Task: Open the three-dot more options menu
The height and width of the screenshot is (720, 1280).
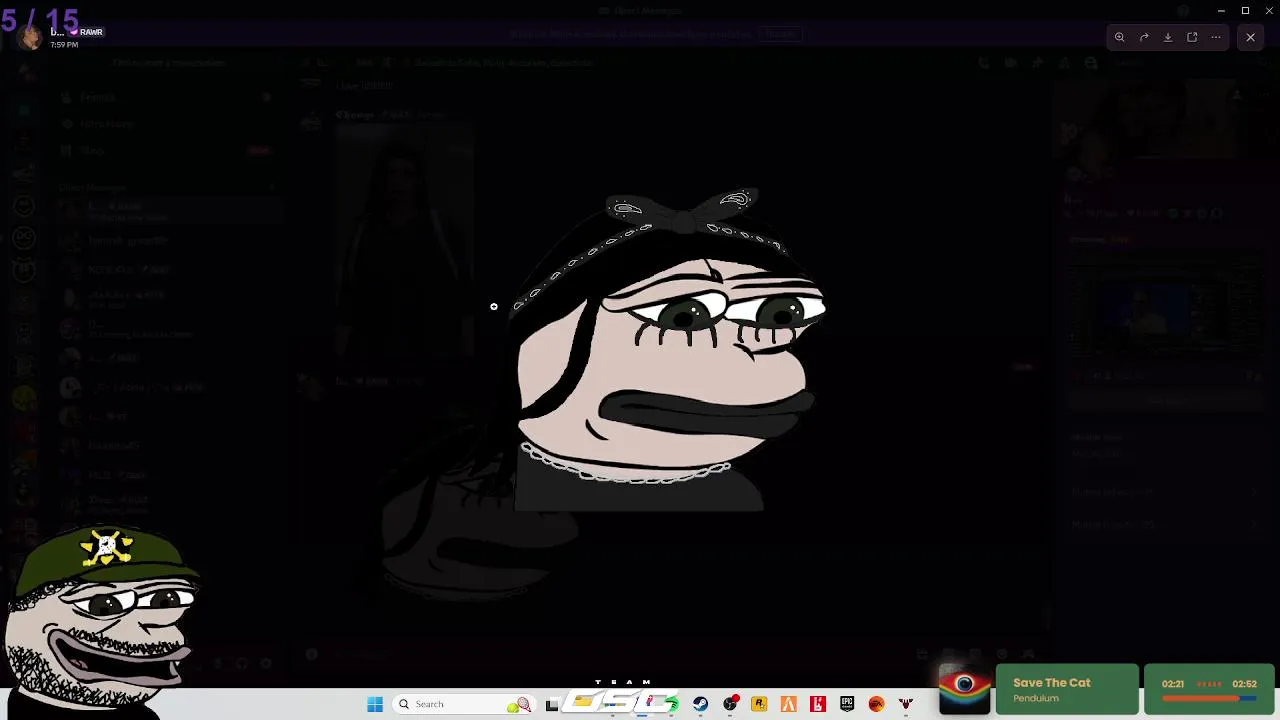Action: [1216, 37]
